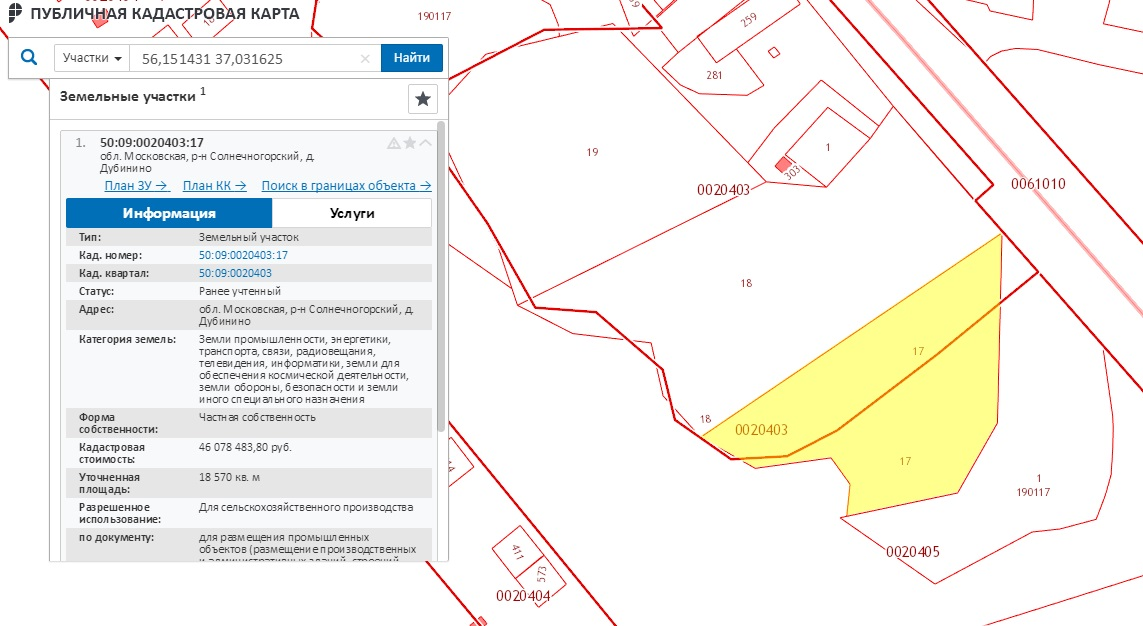
Task: Switch to the Услуги tab
Action: point(351,213)
